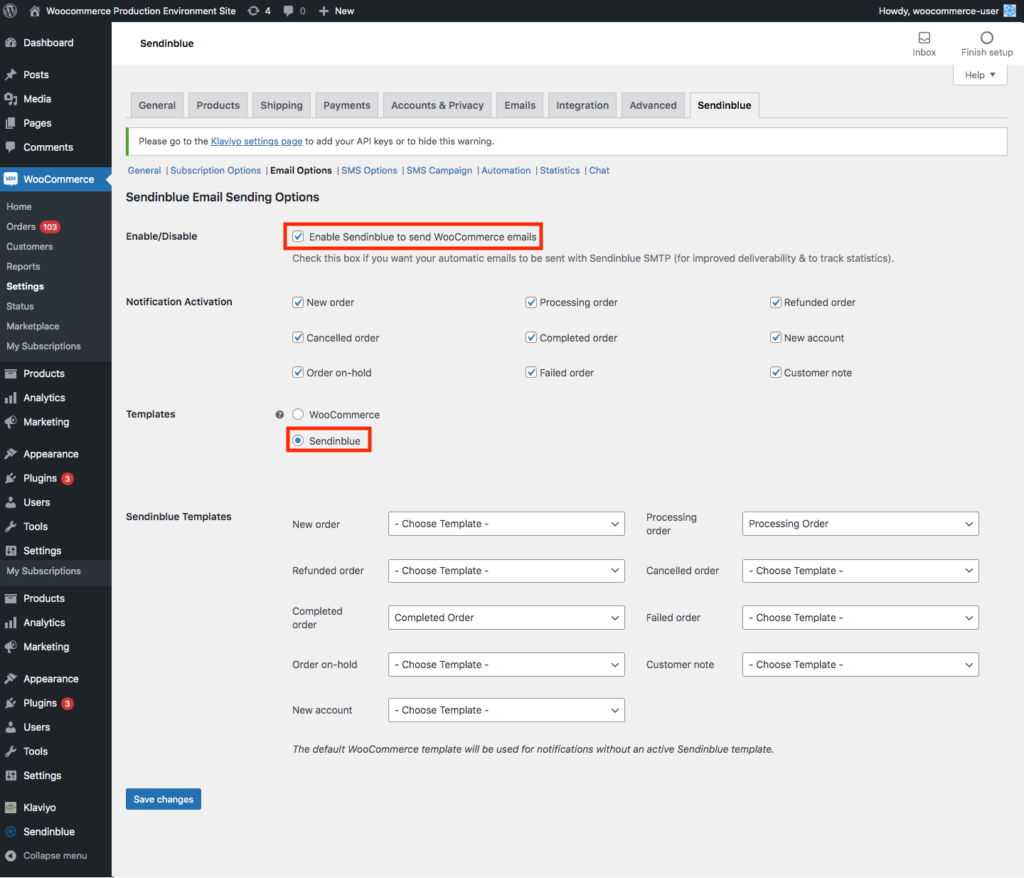Screen dimensions: 1024x878
Task: Uncheck the Processing order notification checkbox
Action: coord(531,302)
